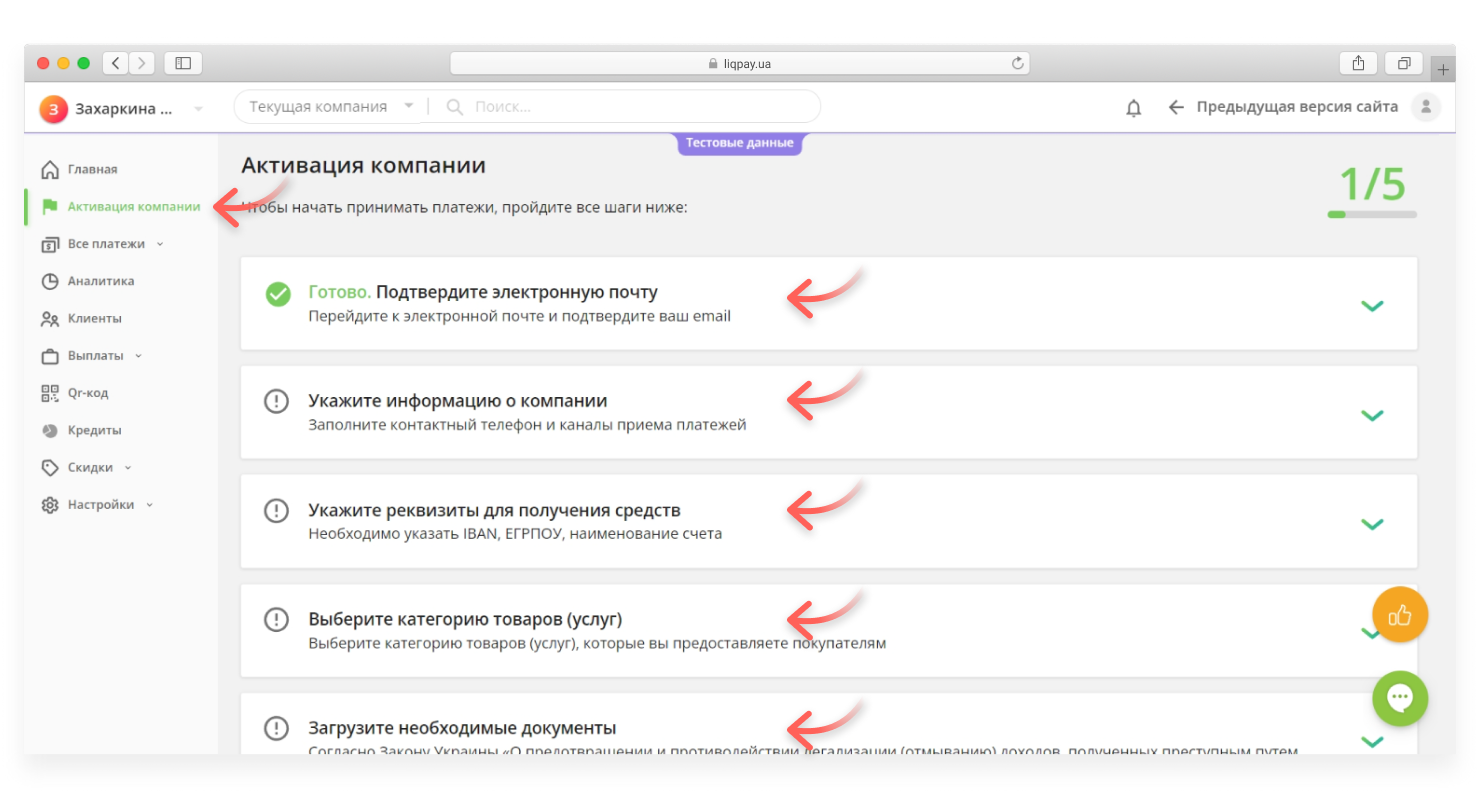Expand Все платежи menu in sidebar
Viewport: 1480px width, 798px height.
pyautogui.click(x=106, y=244)
